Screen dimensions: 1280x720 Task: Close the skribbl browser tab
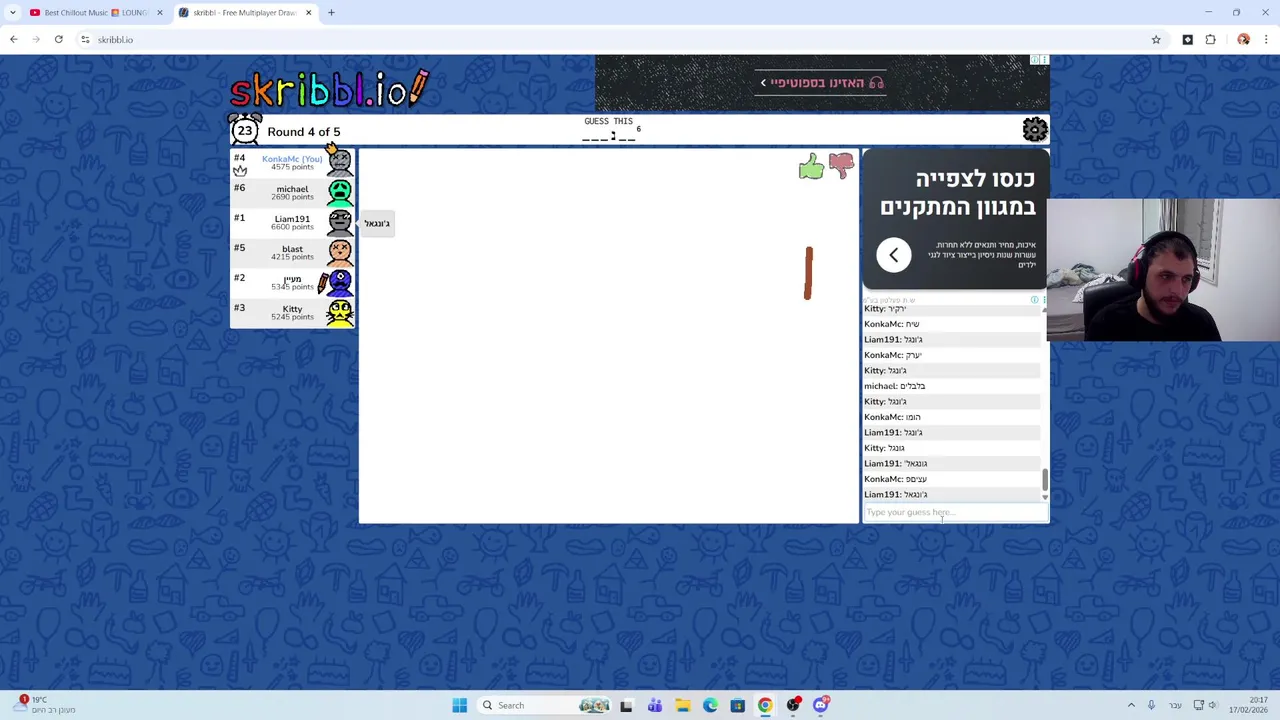308,13
